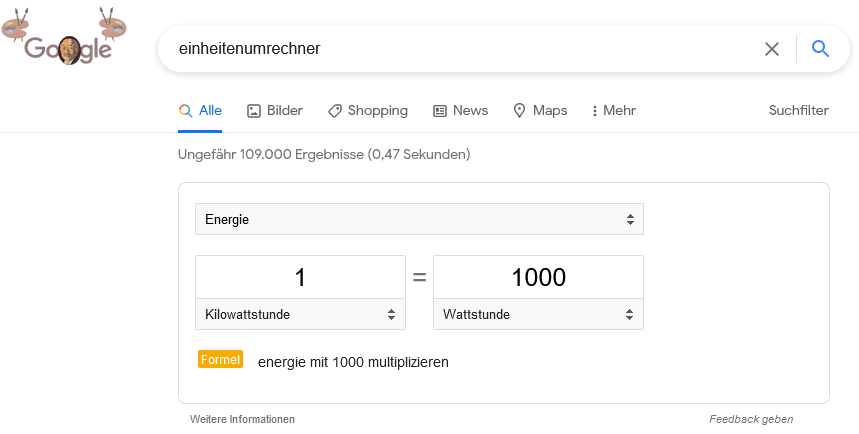Click the Bilder image icon
The width and height of the screenshot is (859, 434).
[x=254, y=111]
